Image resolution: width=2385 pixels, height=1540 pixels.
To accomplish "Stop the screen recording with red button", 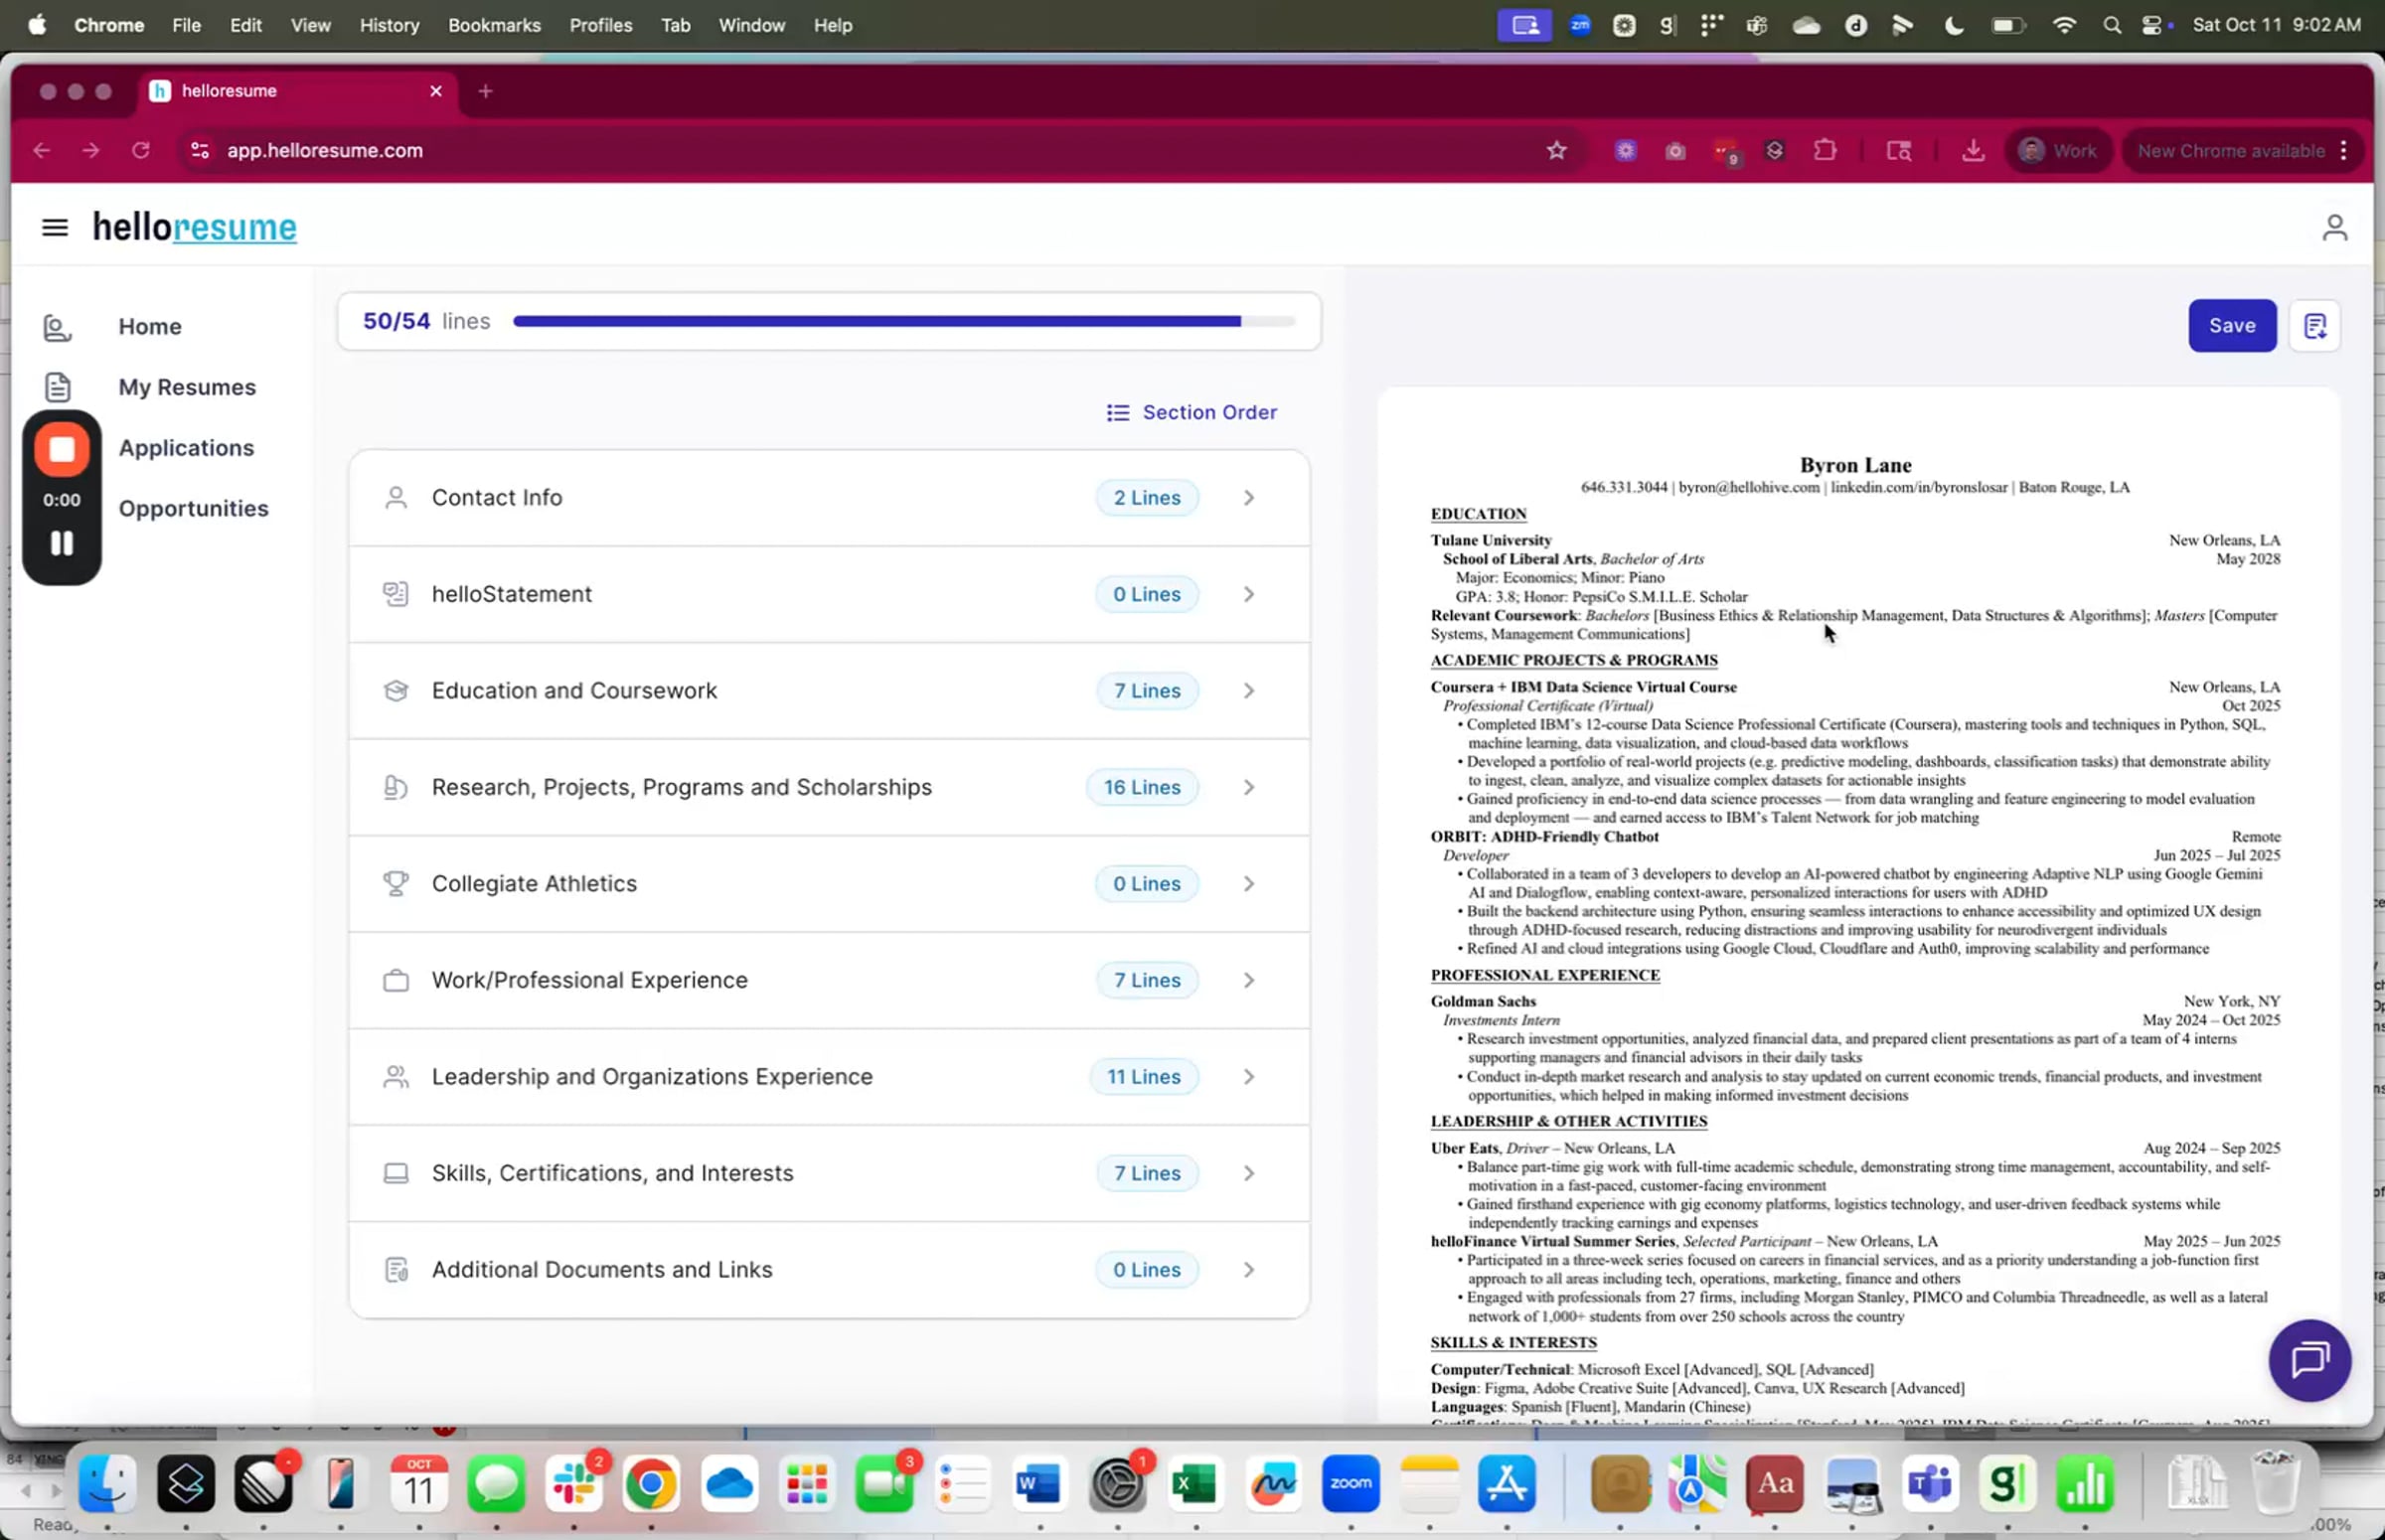I will click(62, 450).
